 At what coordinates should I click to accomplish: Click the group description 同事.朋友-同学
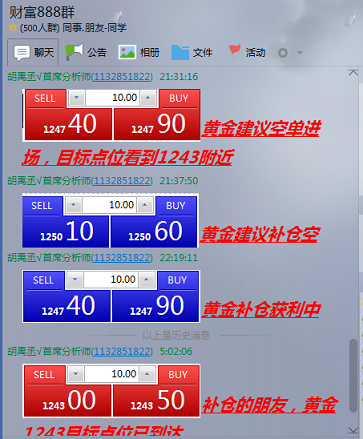click(94, 27)
